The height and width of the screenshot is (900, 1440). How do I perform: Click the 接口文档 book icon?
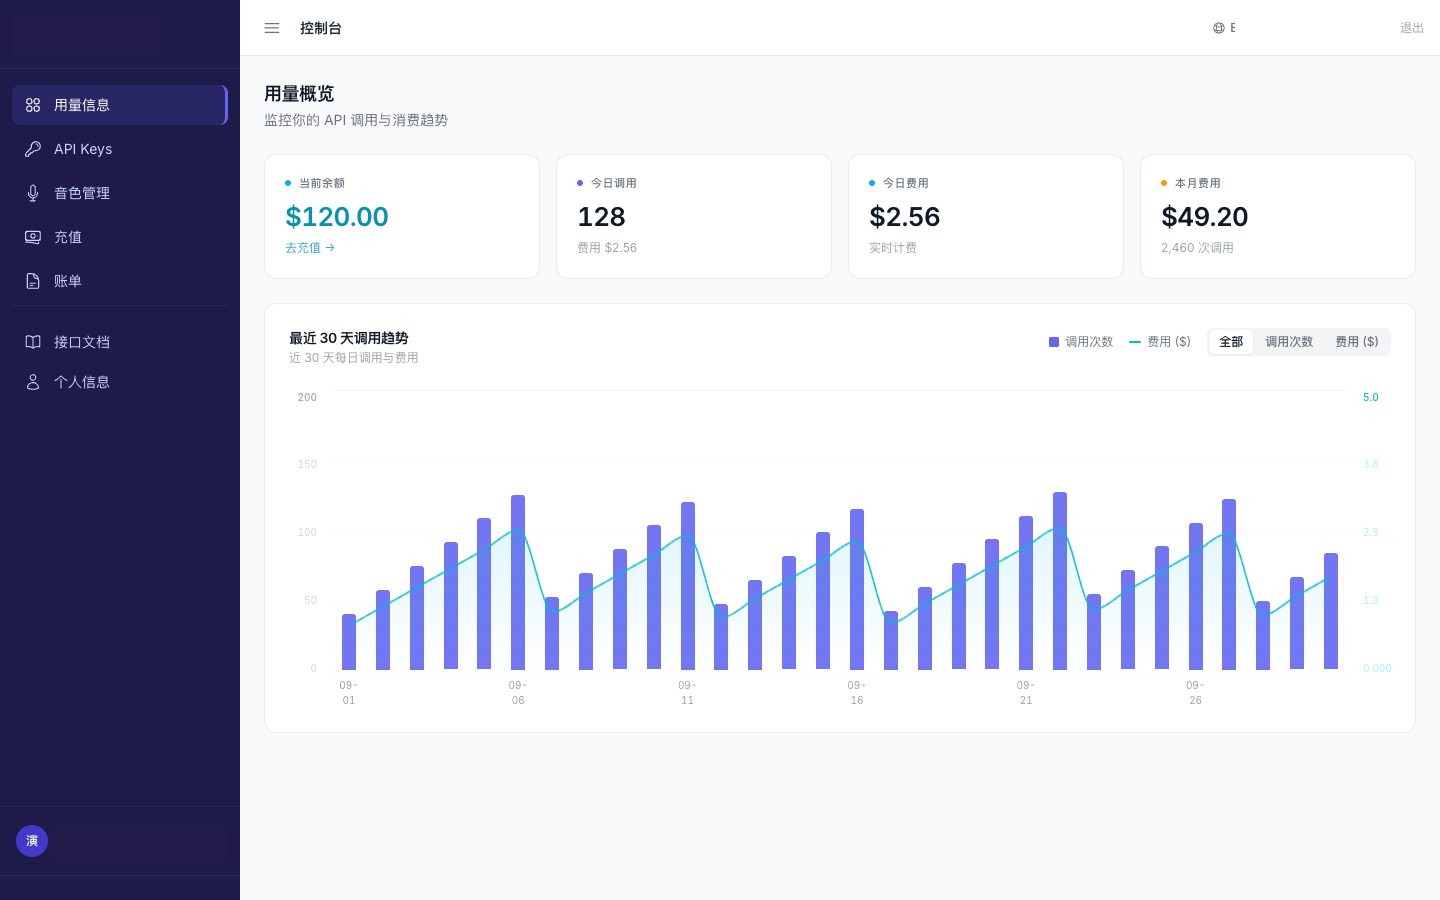(33, 342)
